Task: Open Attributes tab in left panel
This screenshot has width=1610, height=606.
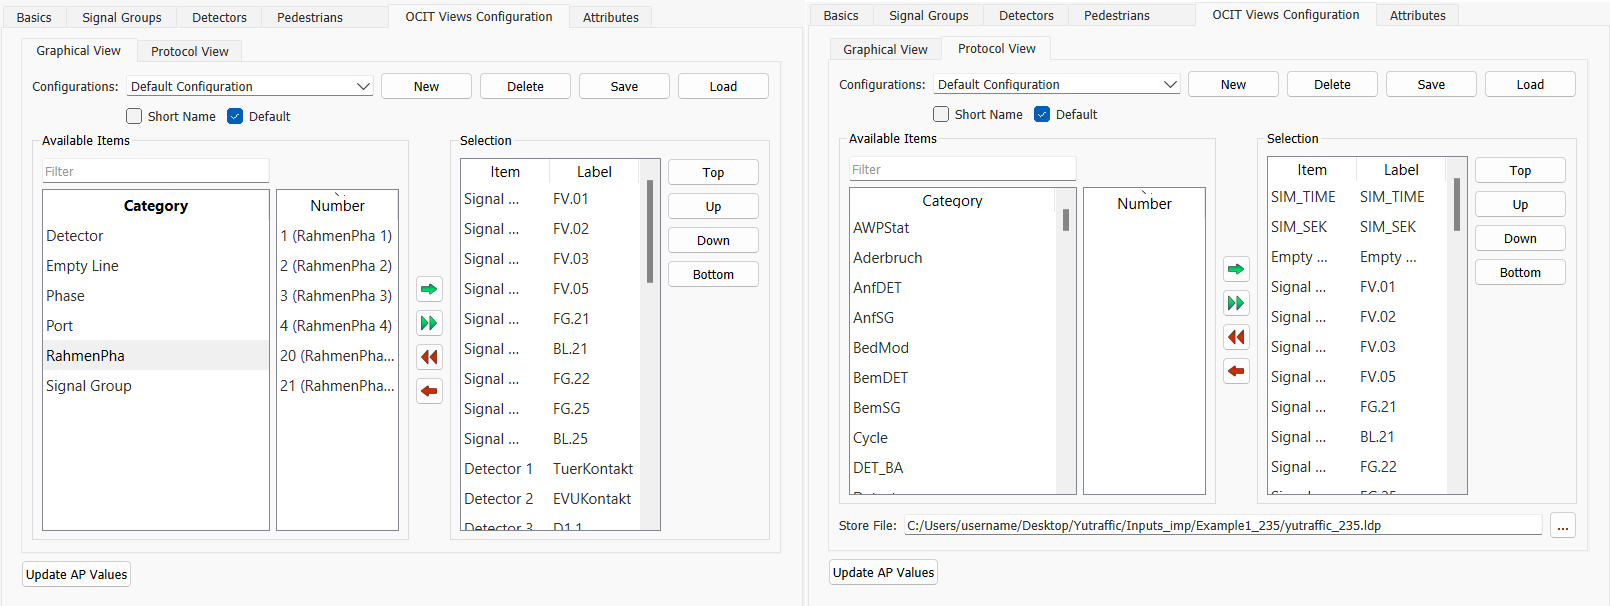Action: (611, 18)
